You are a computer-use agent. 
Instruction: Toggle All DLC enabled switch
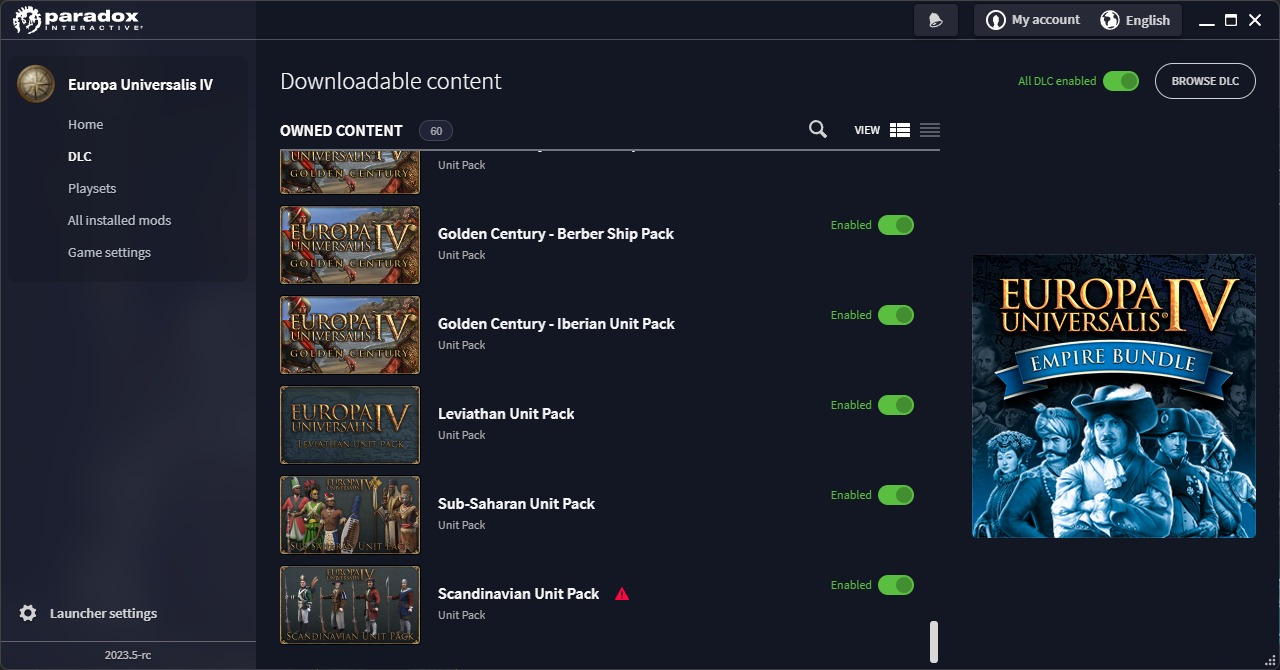coord(1121,81)
